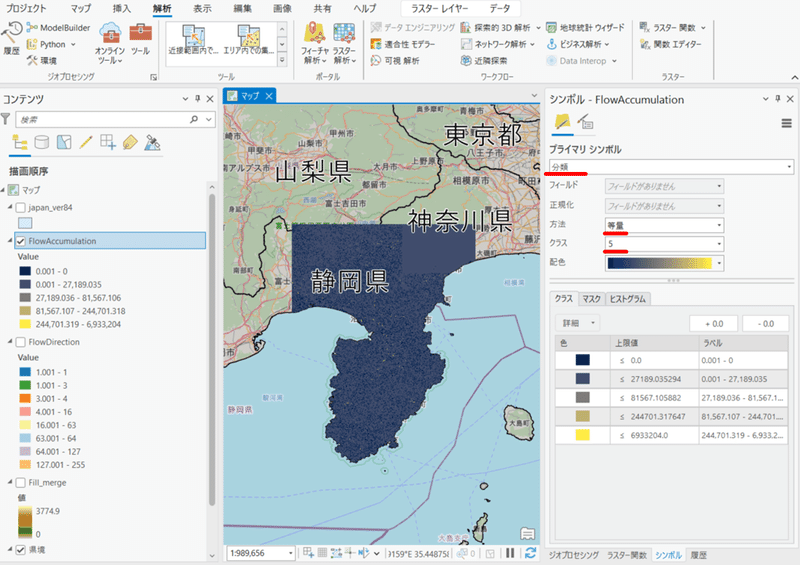800x565 pixels.
Task: Open ビジネス解析 business analysis
Action: (x=578, y=44)
